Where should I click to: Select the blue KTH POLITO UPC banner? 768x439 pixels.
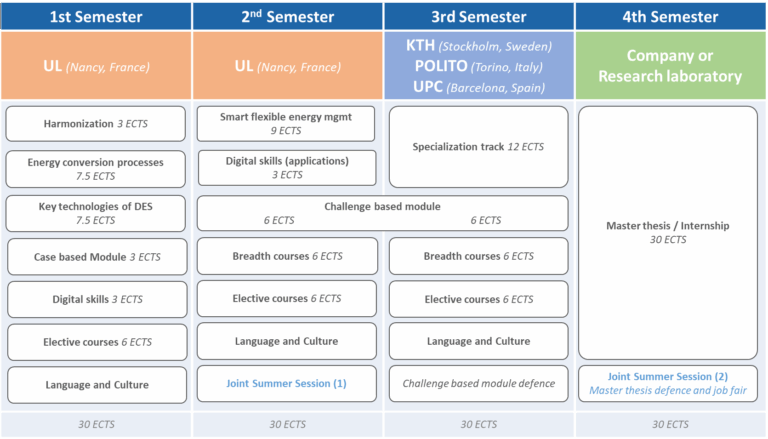[x=478, y=65]
